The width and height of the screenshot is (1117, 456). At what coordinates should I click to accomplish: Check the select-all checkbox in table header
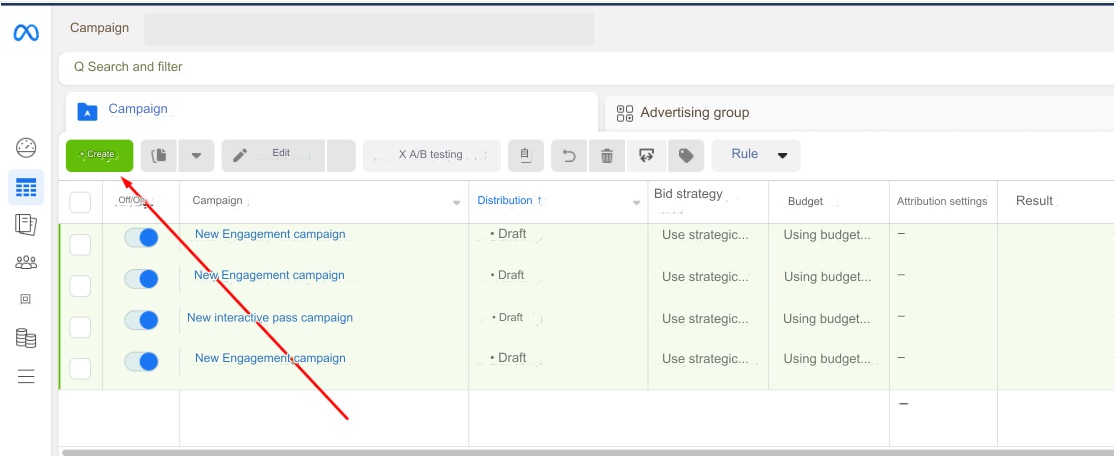click(x=80, y=202)
